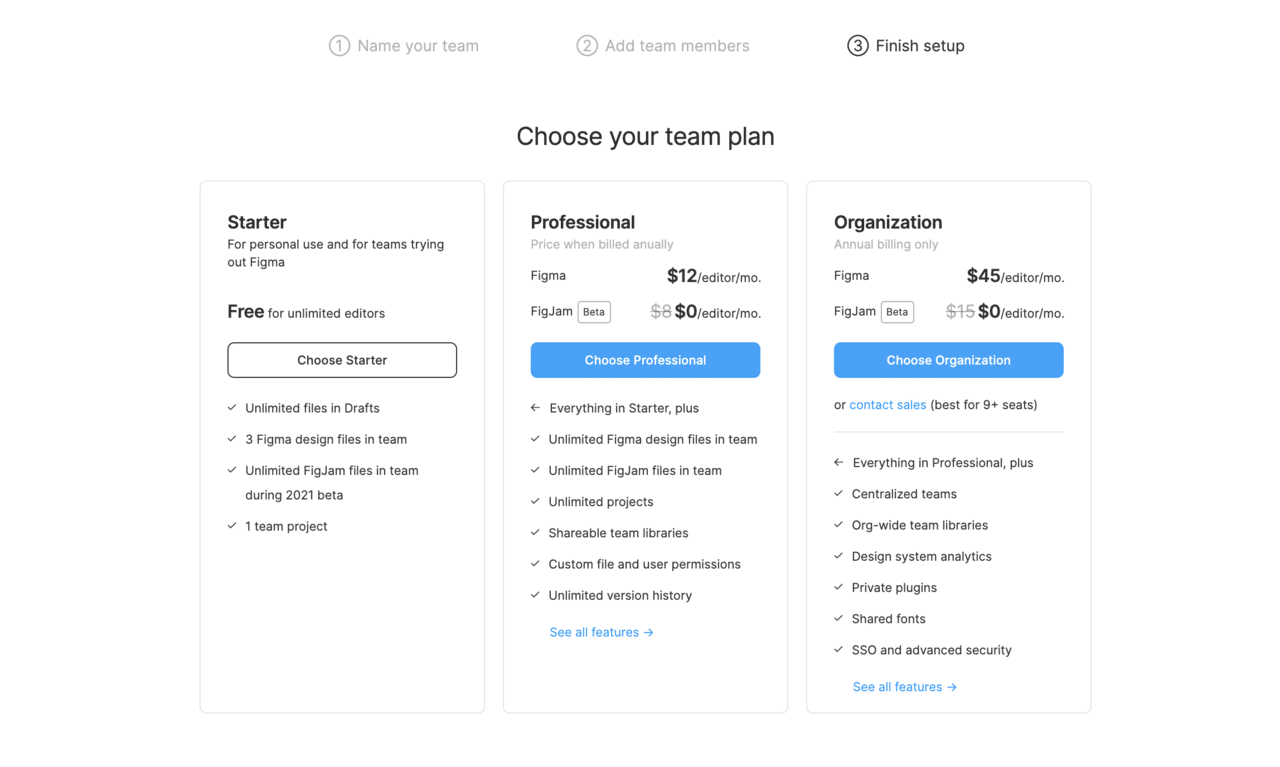
Task: Go to Add team members step
Action: coord(676,46)
